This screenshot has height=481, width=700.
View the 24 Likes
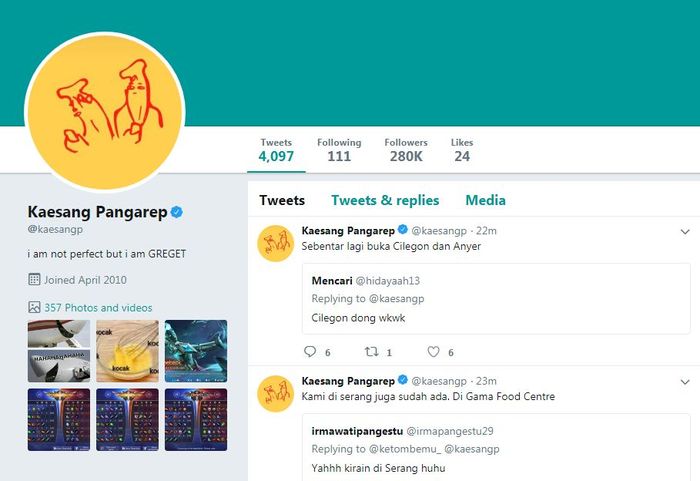[x=462, y=150]
